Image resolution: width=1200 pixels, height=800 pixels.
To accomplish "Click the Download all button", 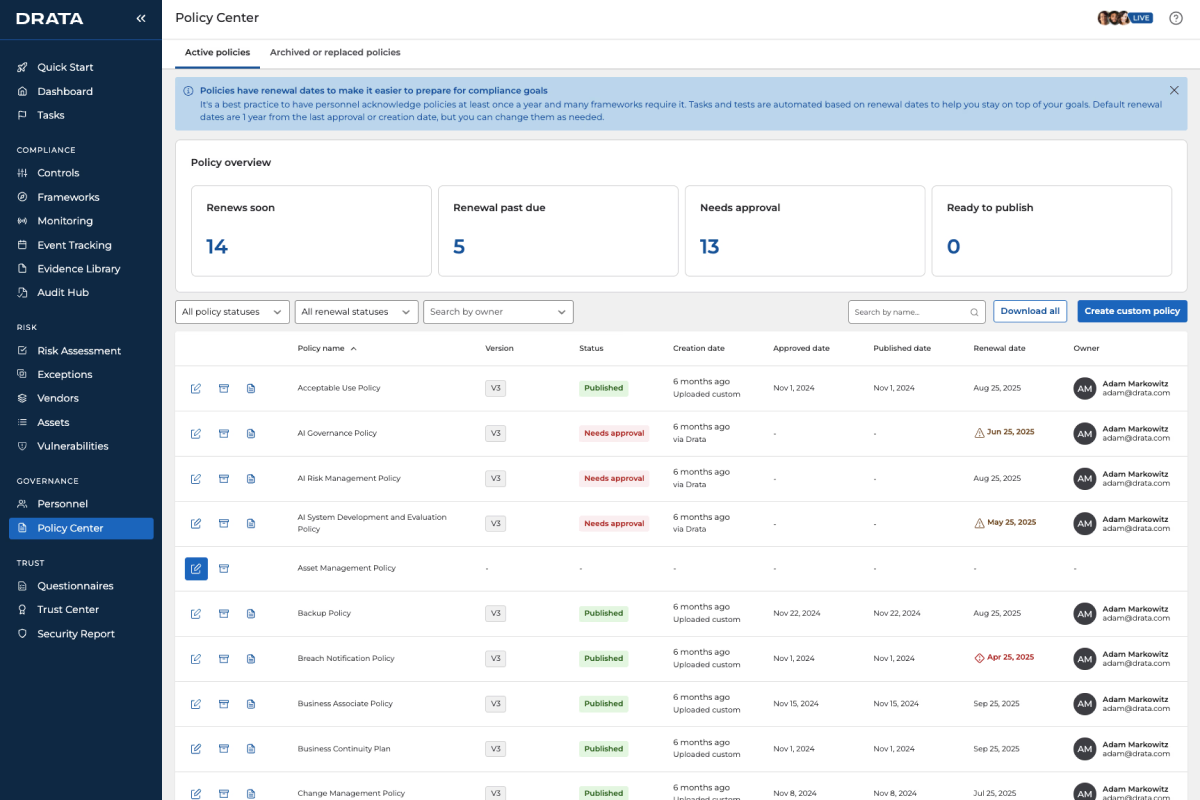I will pos(1030,311).
